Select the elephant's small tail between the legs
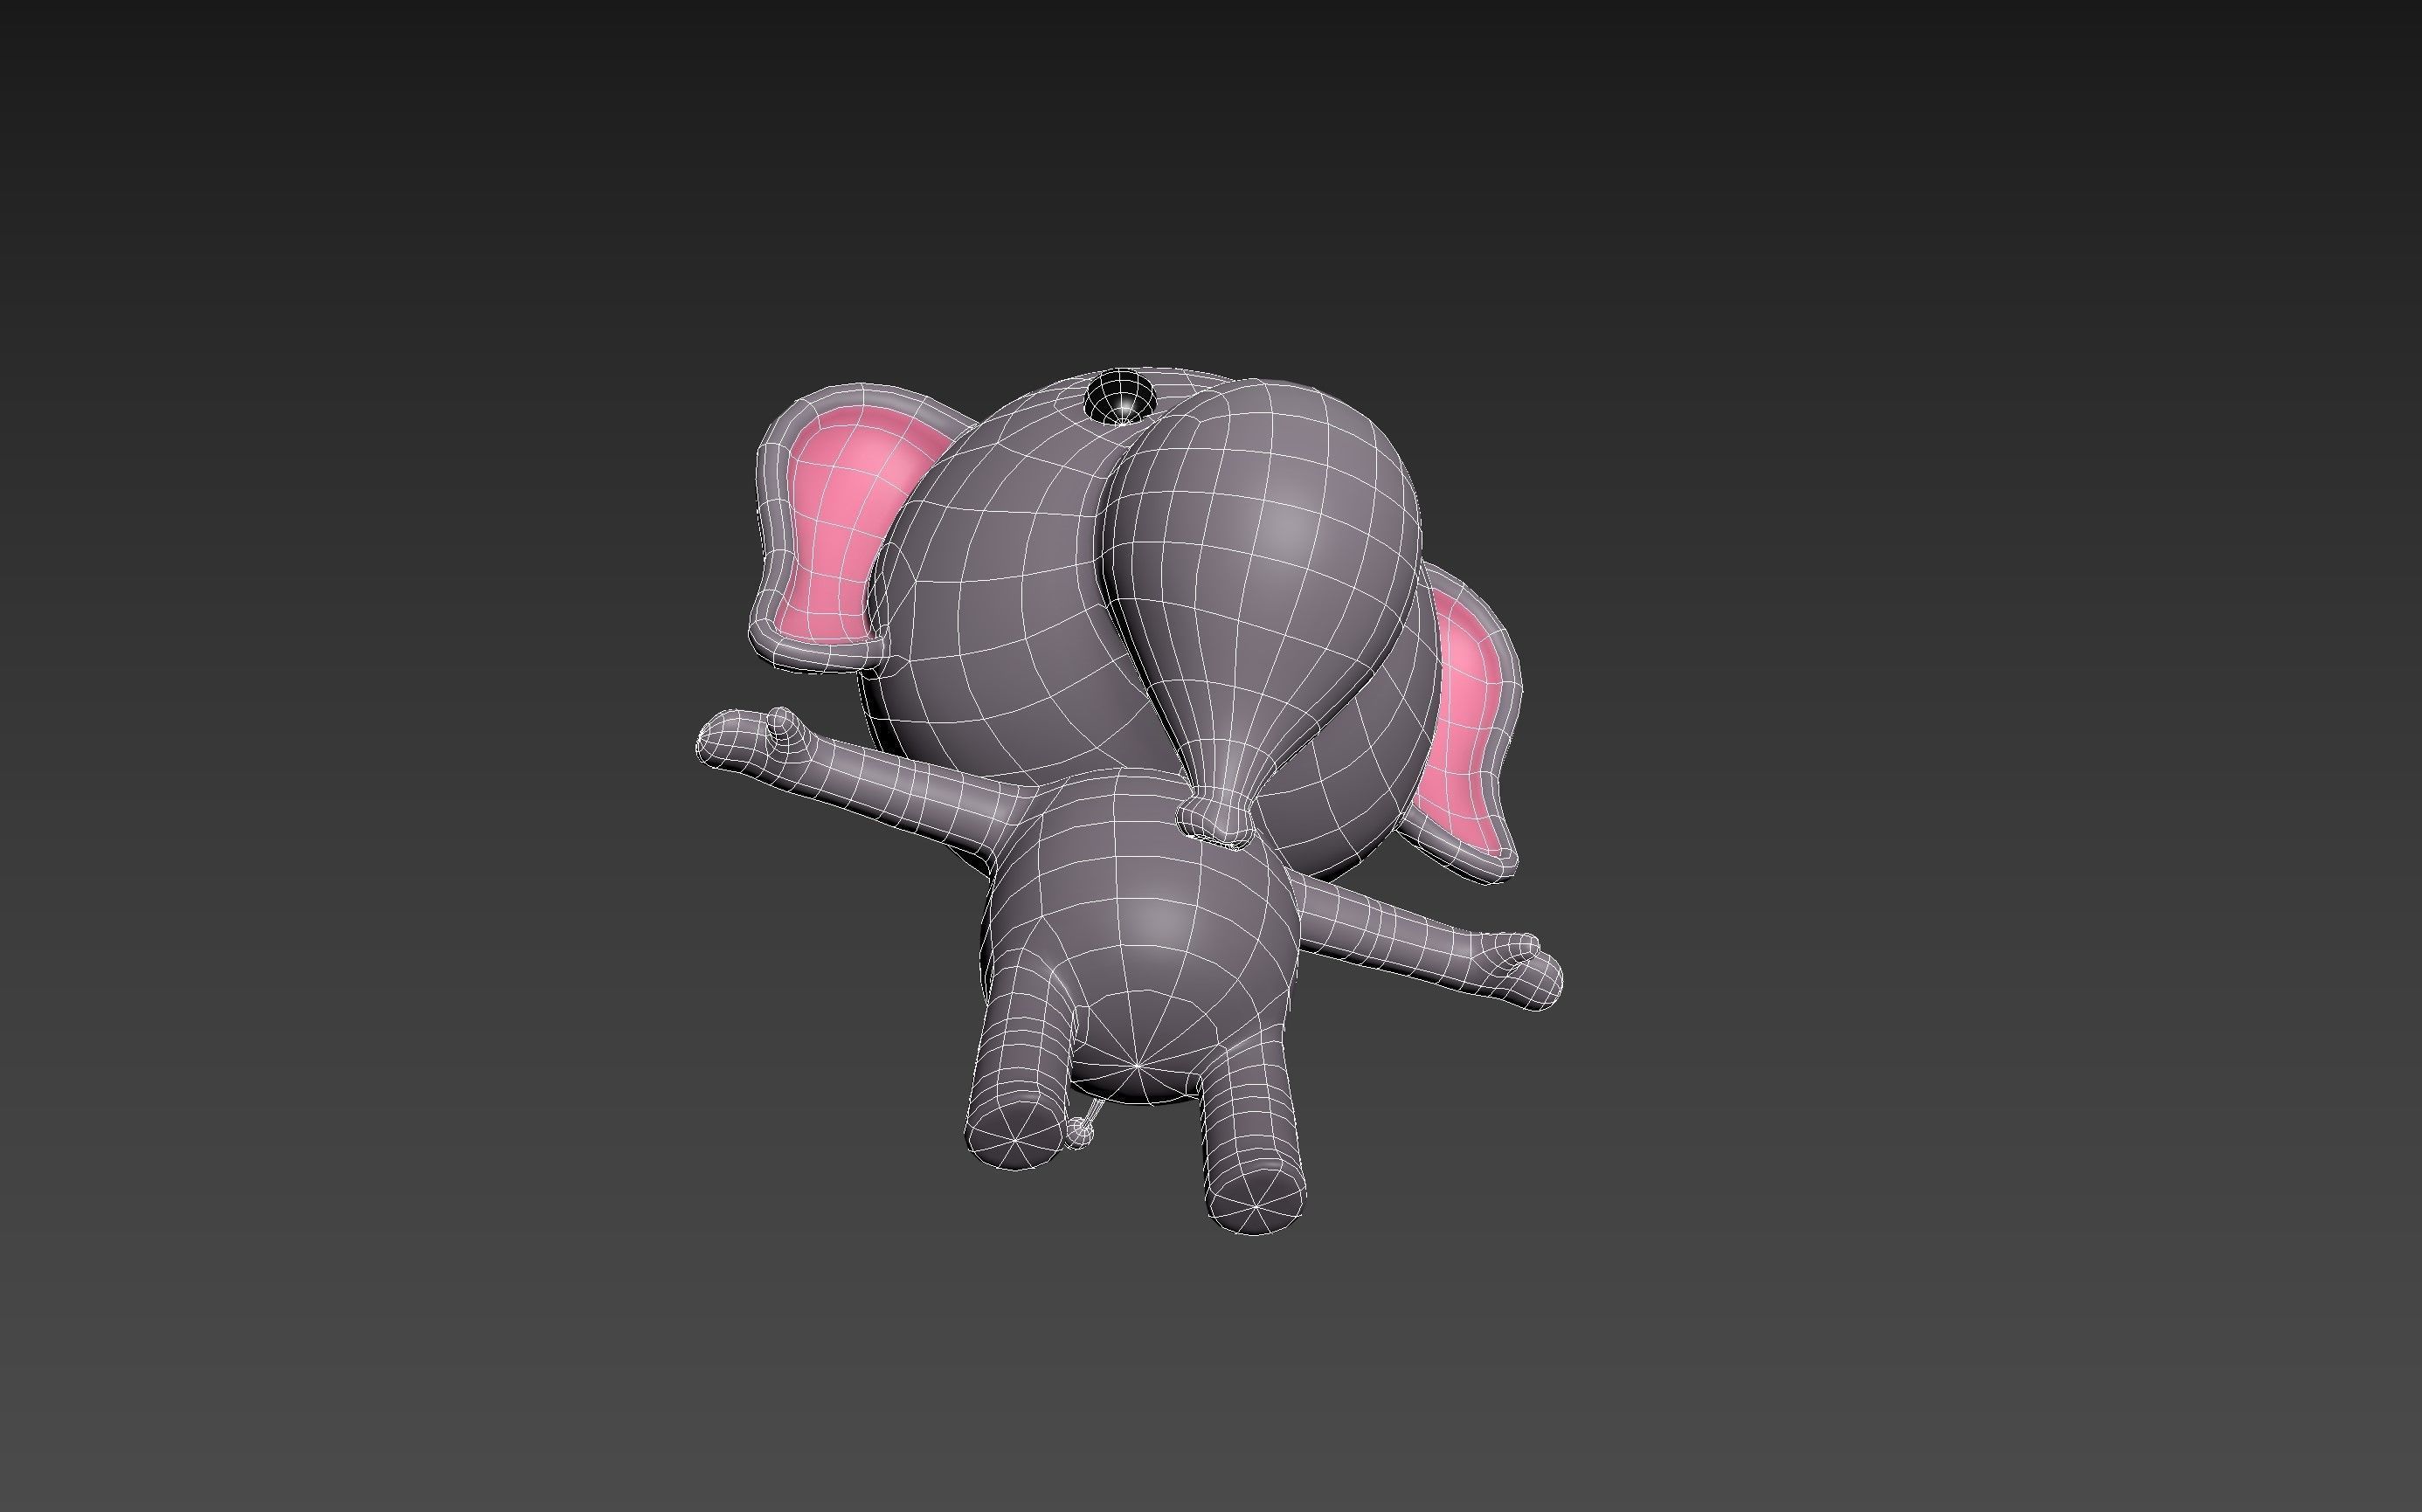Image resolution: width=2422 pixels, height=1512 pixels. [x=1082, y=1125]
